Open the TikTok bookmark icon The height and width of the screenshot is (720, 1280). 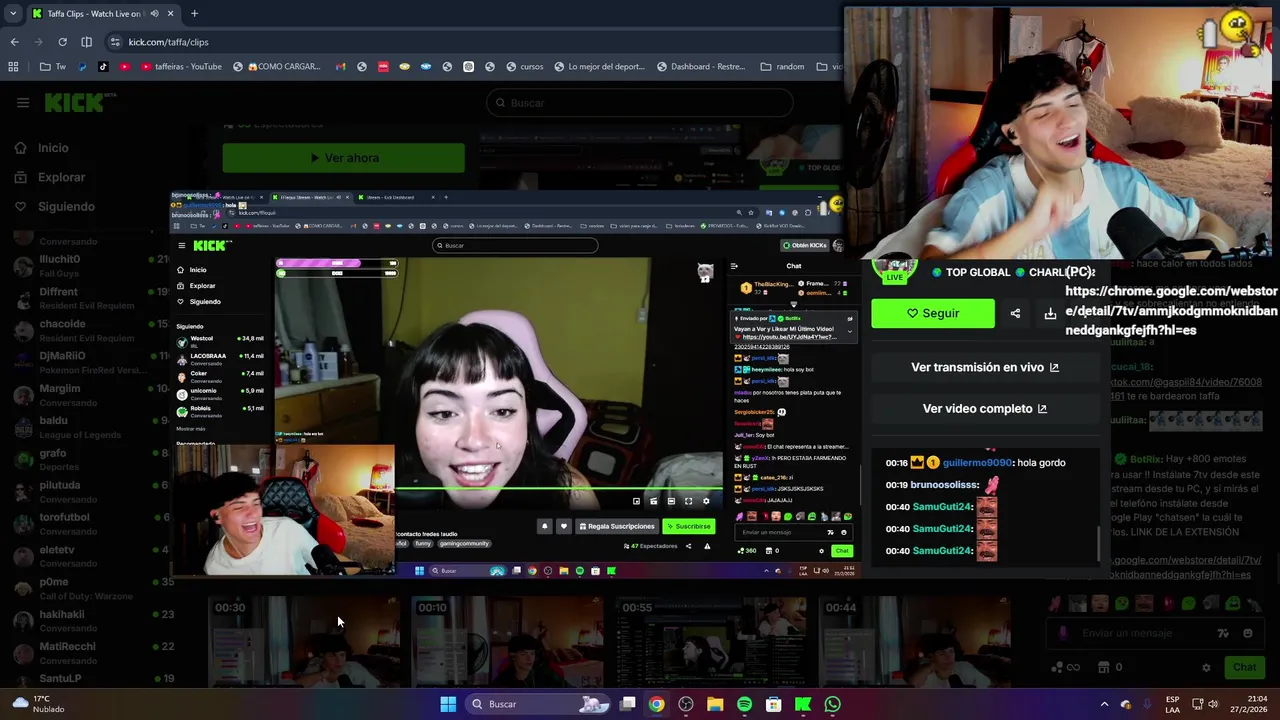point(103,67)
